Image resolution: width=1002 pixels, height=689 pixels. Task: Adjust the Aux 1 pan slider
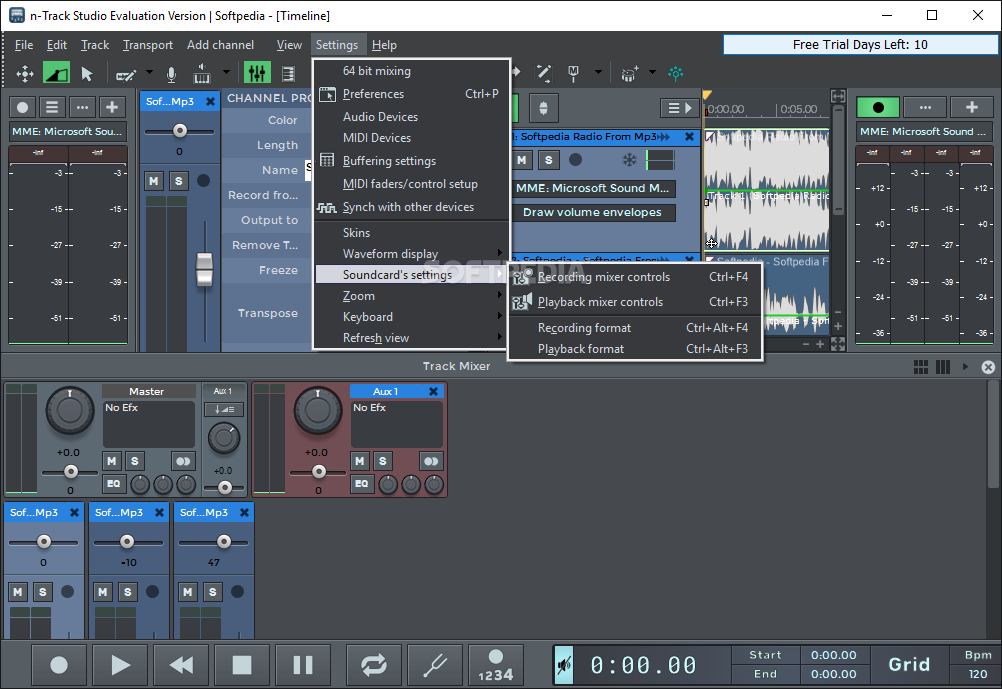point(318,472)
